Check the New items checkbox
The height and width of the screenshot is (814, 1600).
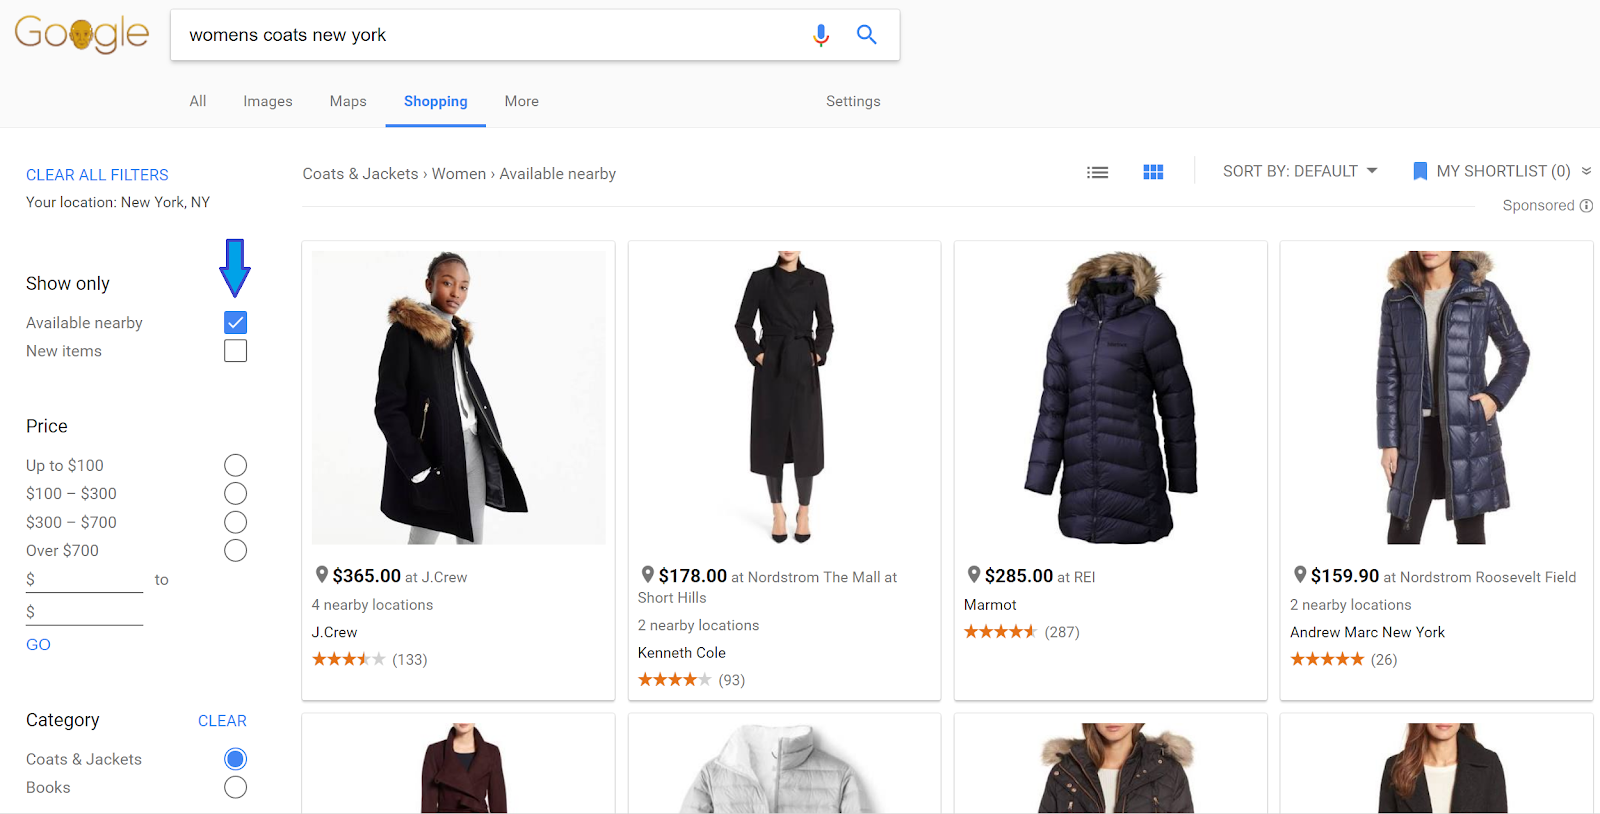235,351
